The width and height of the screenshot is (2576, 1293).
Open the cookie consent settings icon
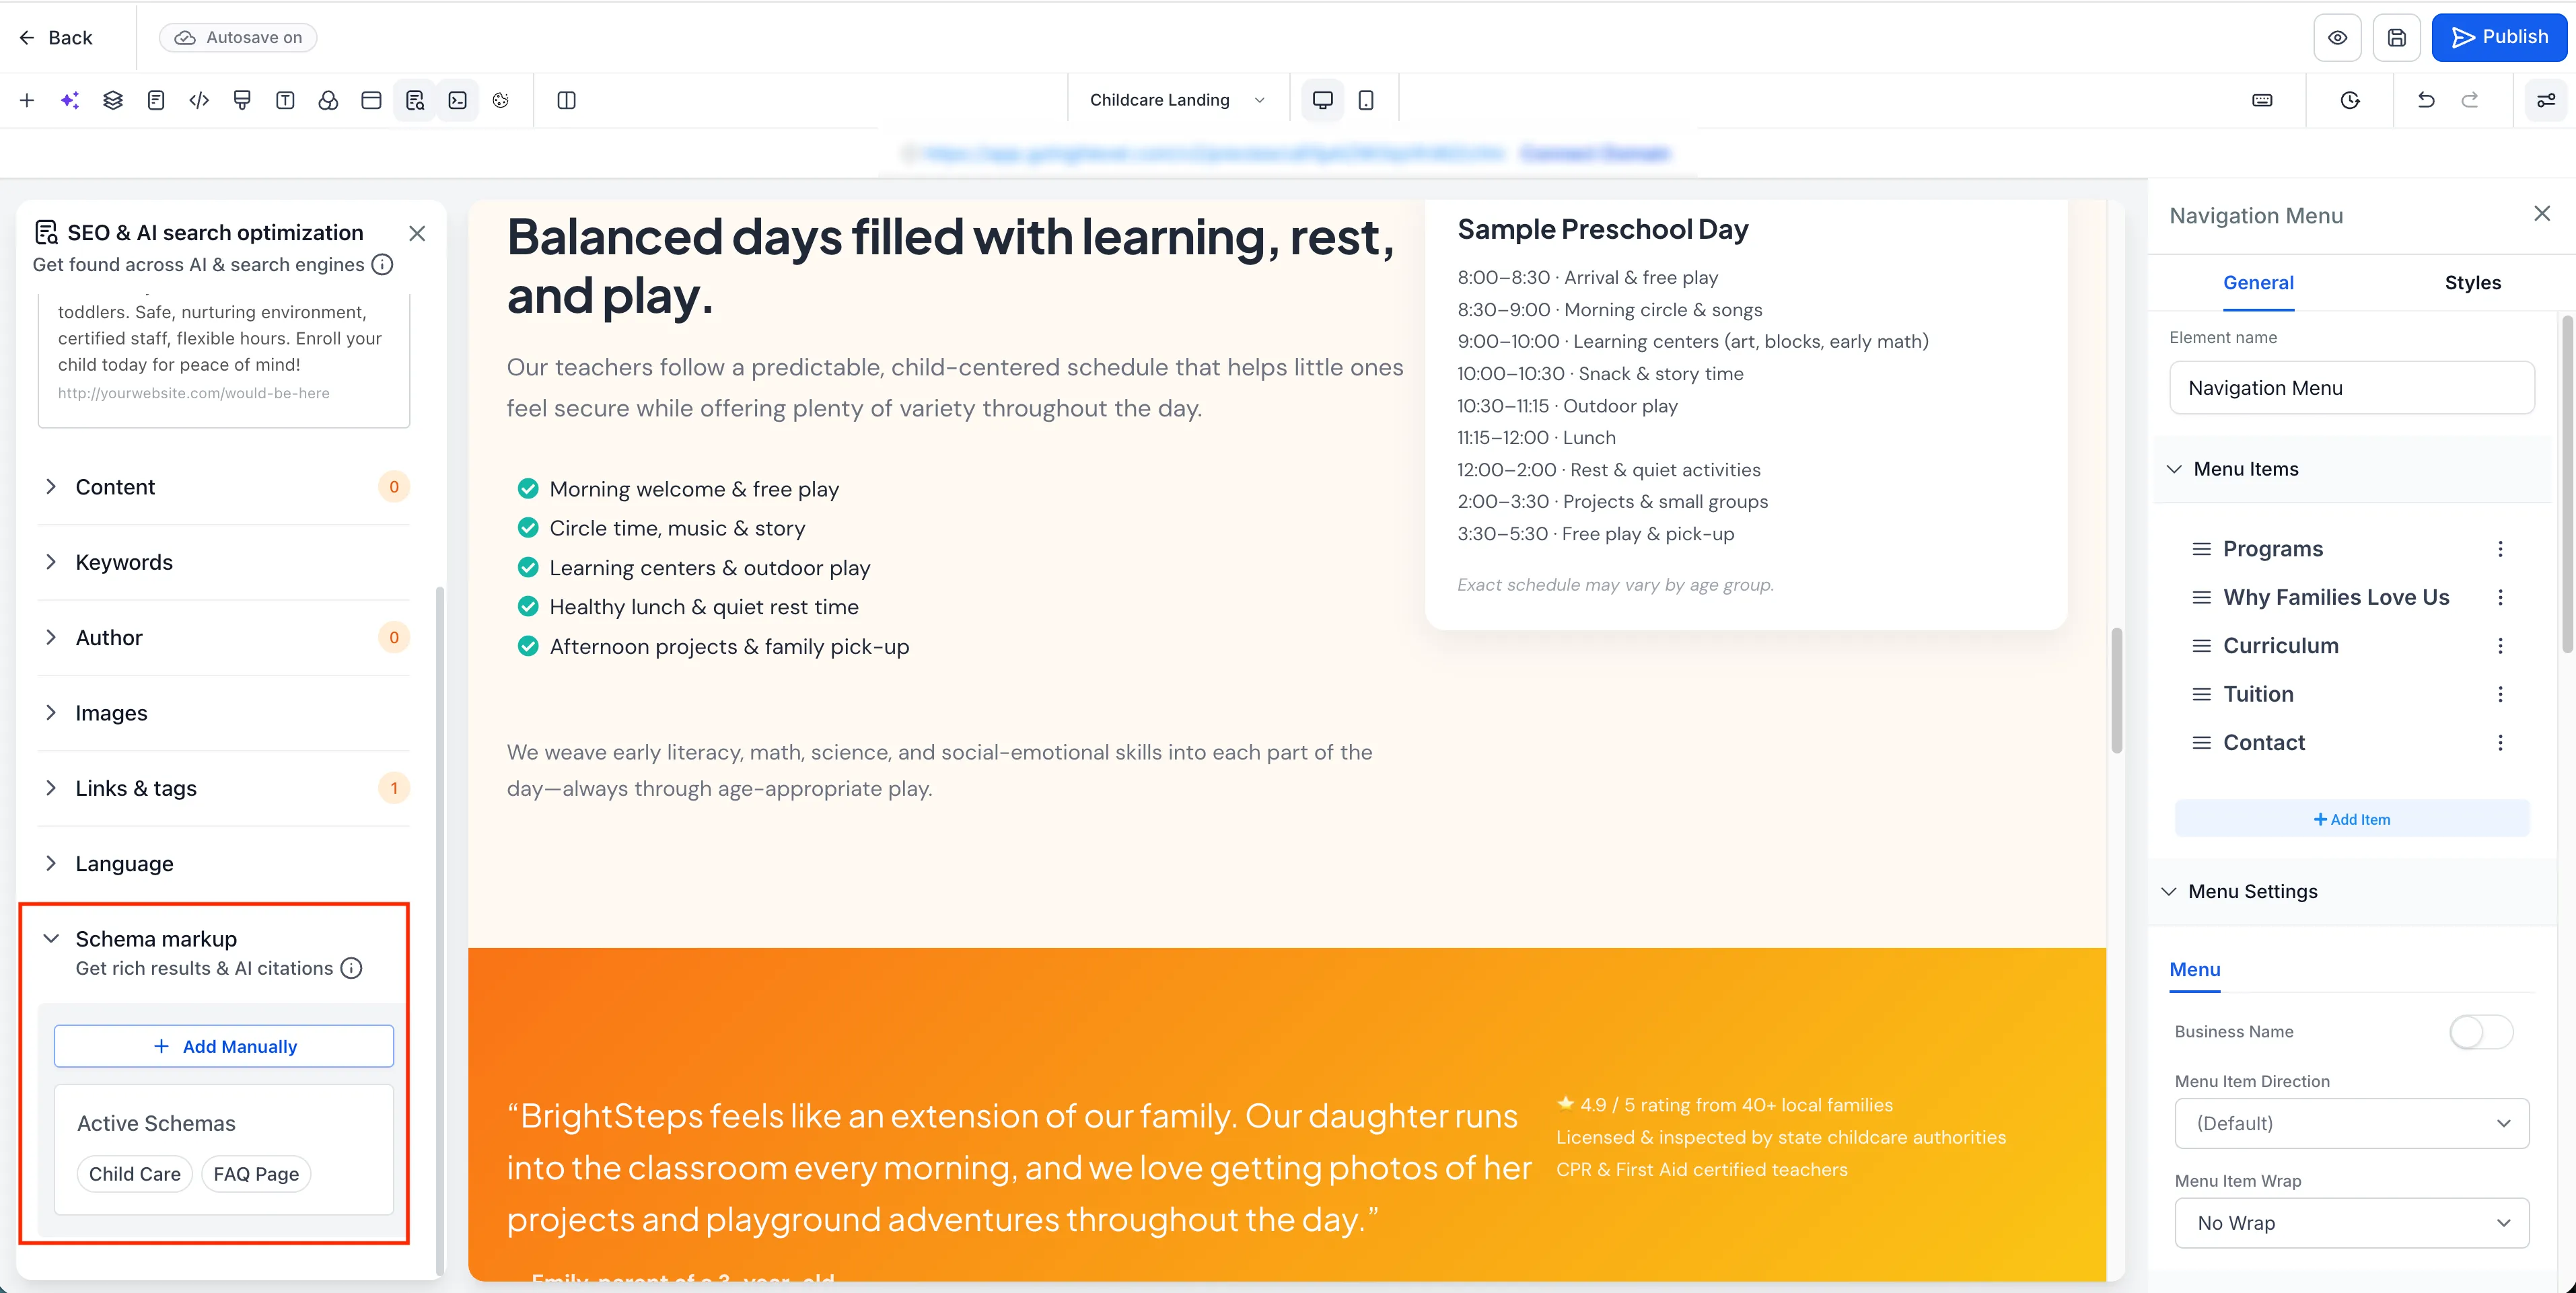click(x=501, y=100)
